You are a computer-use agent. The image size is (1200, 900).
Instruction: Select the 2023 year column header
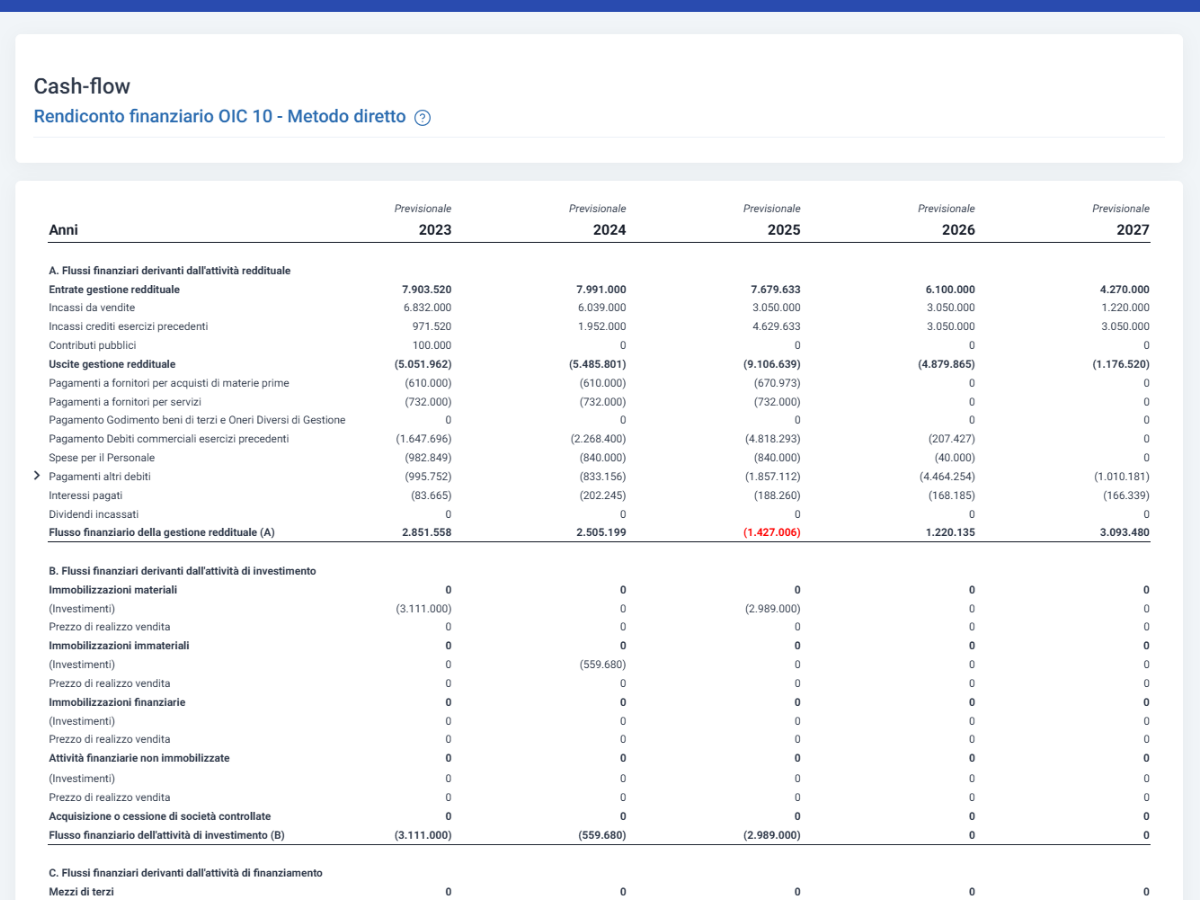(435, 230)
